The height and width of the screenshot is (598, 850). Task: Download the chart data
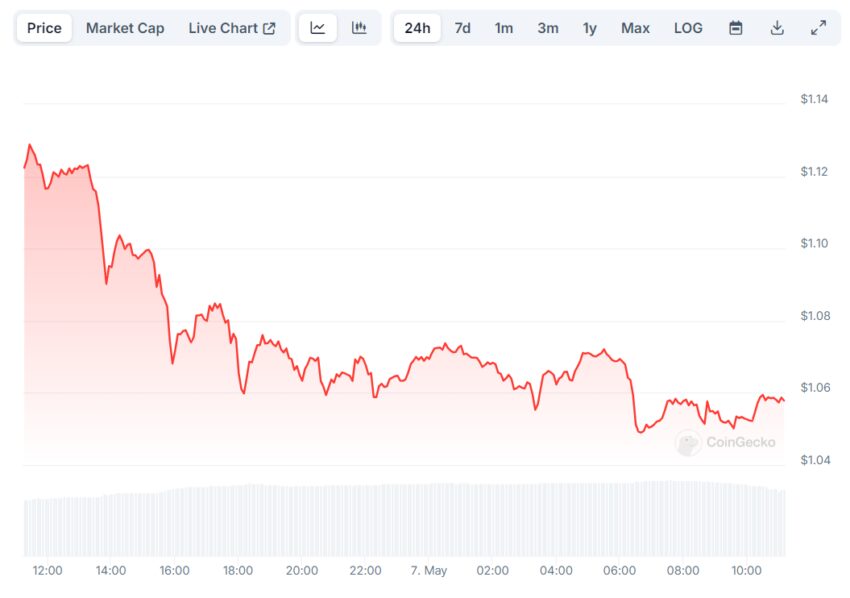[777, 28]
